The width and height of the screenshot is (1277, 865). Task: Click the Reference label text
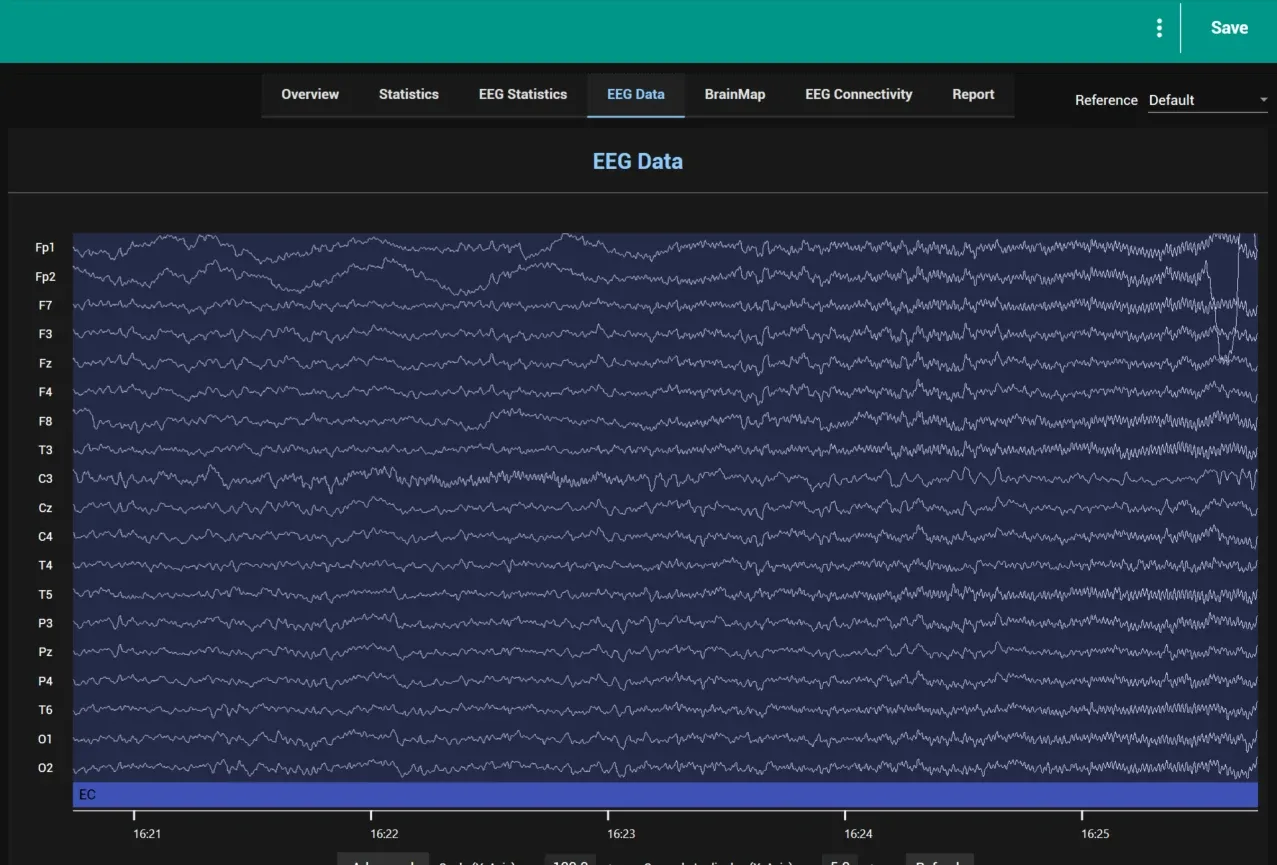[1106, 100]
